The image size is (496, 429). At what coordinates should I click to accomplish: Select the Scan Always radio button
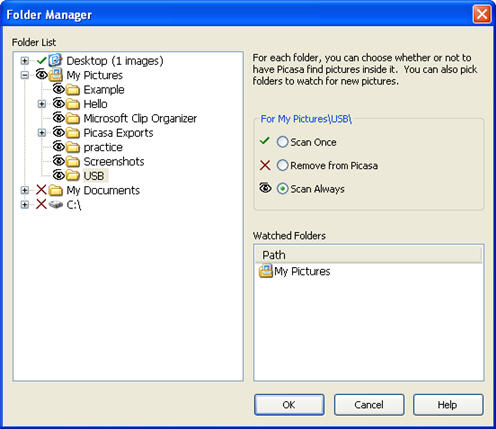(x=282, y=189)
